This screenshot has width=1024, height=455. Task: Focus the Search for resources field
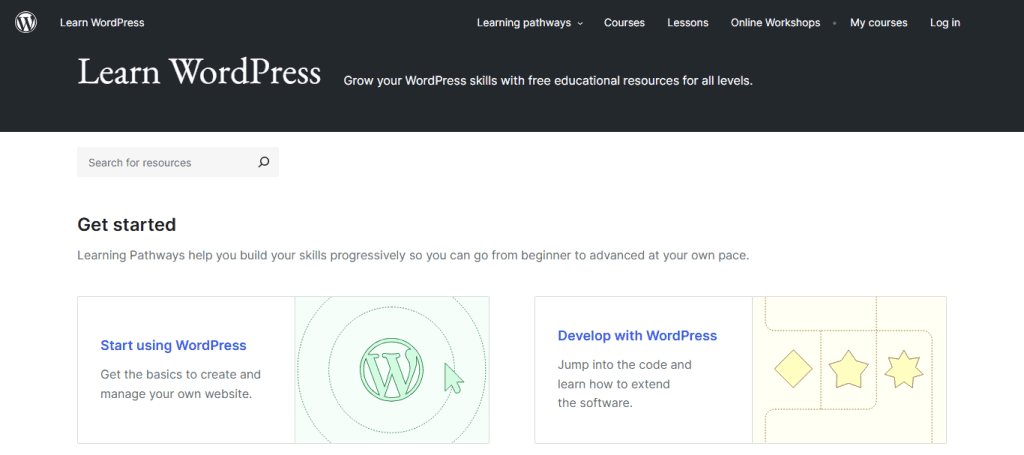(178, 162)
